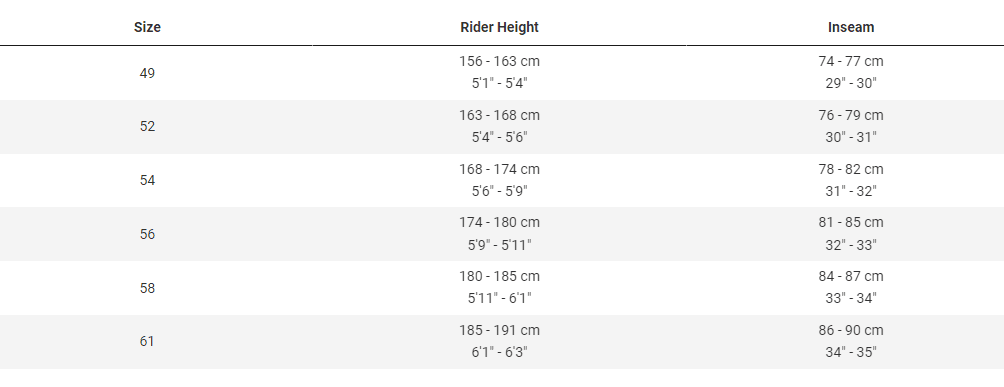
Task: Click rider height 156 - 163 cm
Action: pos(499,62)
